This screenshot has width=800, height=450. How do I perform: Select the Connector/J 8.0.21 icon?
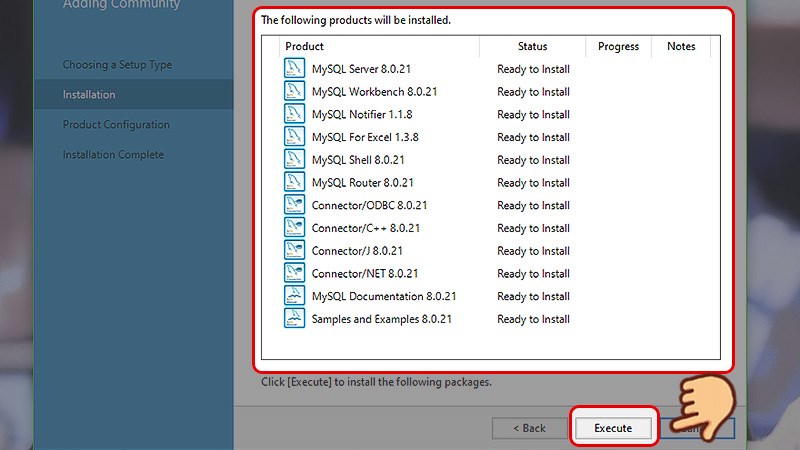(x=294, y=251)
